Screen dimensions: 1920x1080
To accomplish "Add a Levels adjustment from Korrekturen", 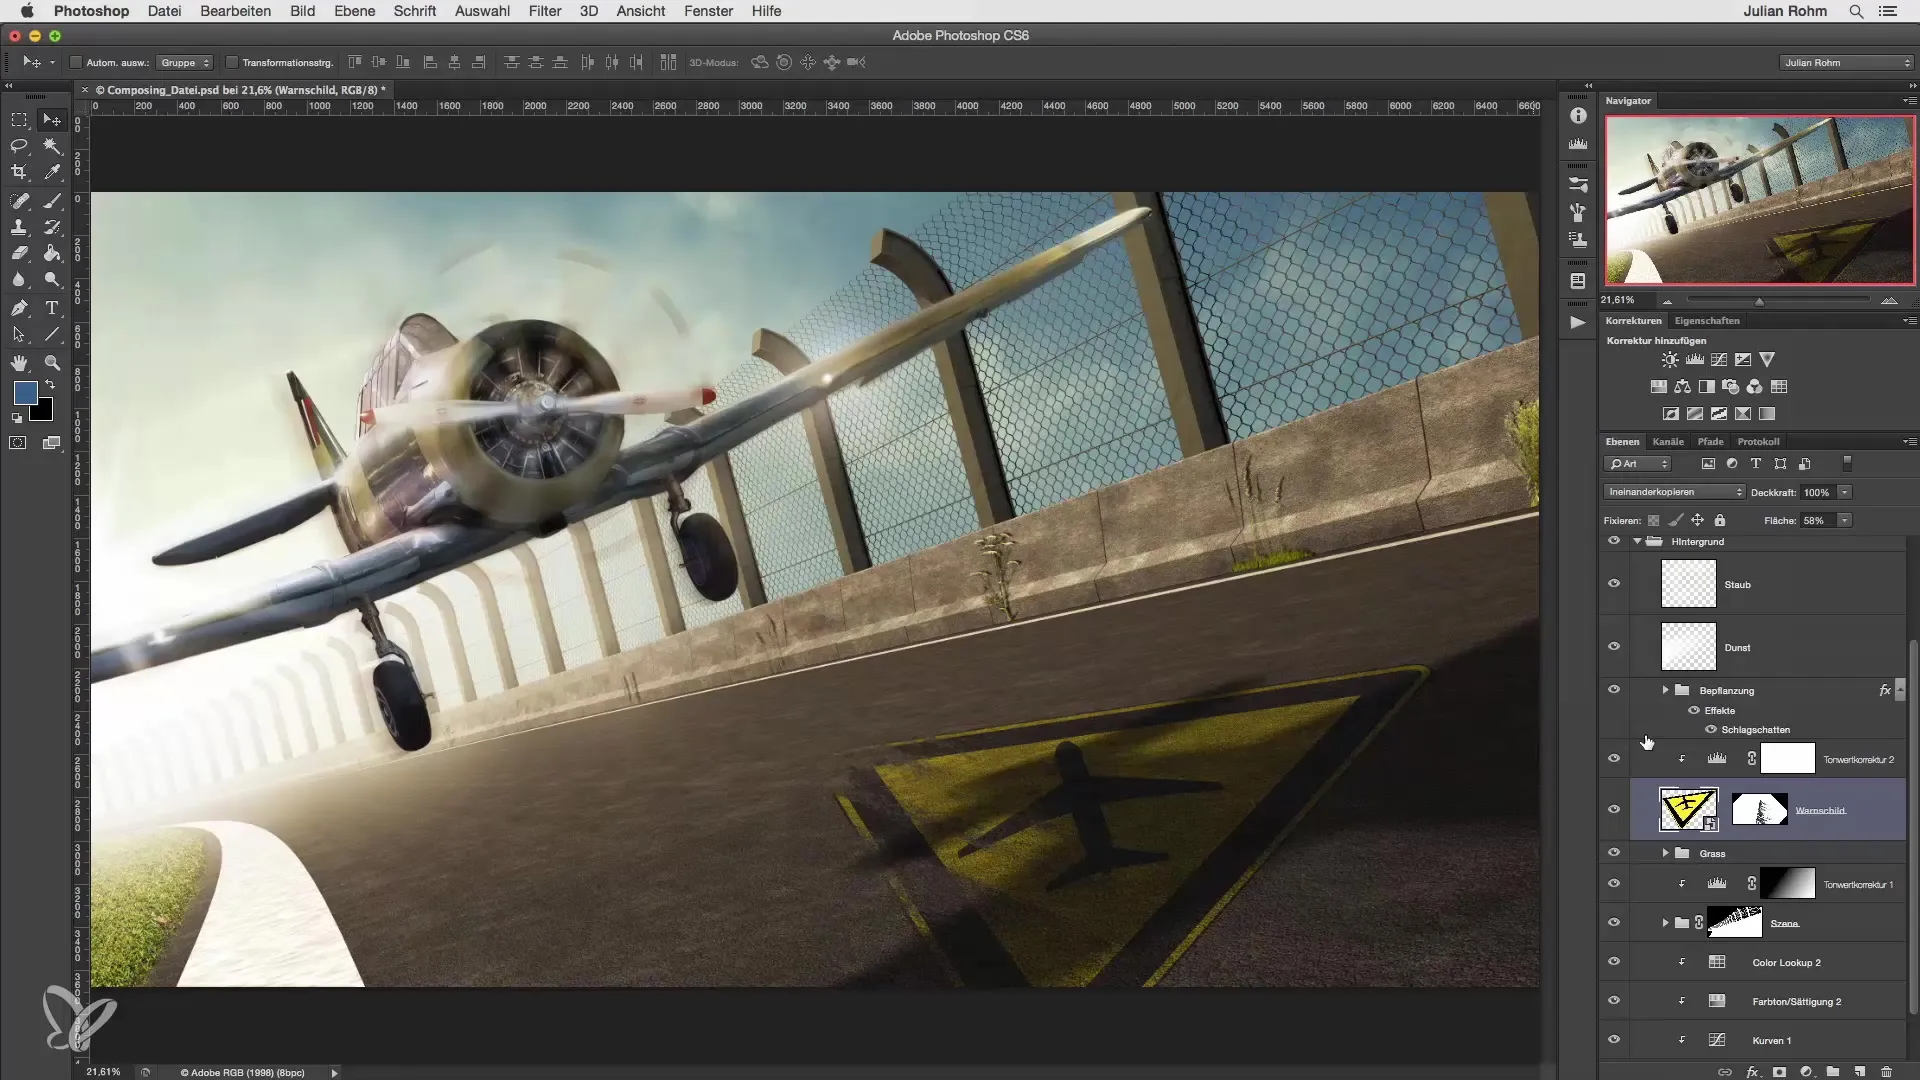I will (x=1695, y=360).
